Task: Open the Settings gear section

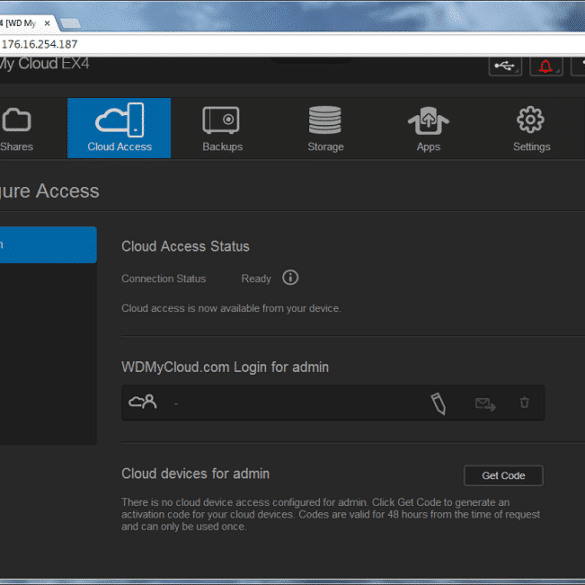Action: 531,128
